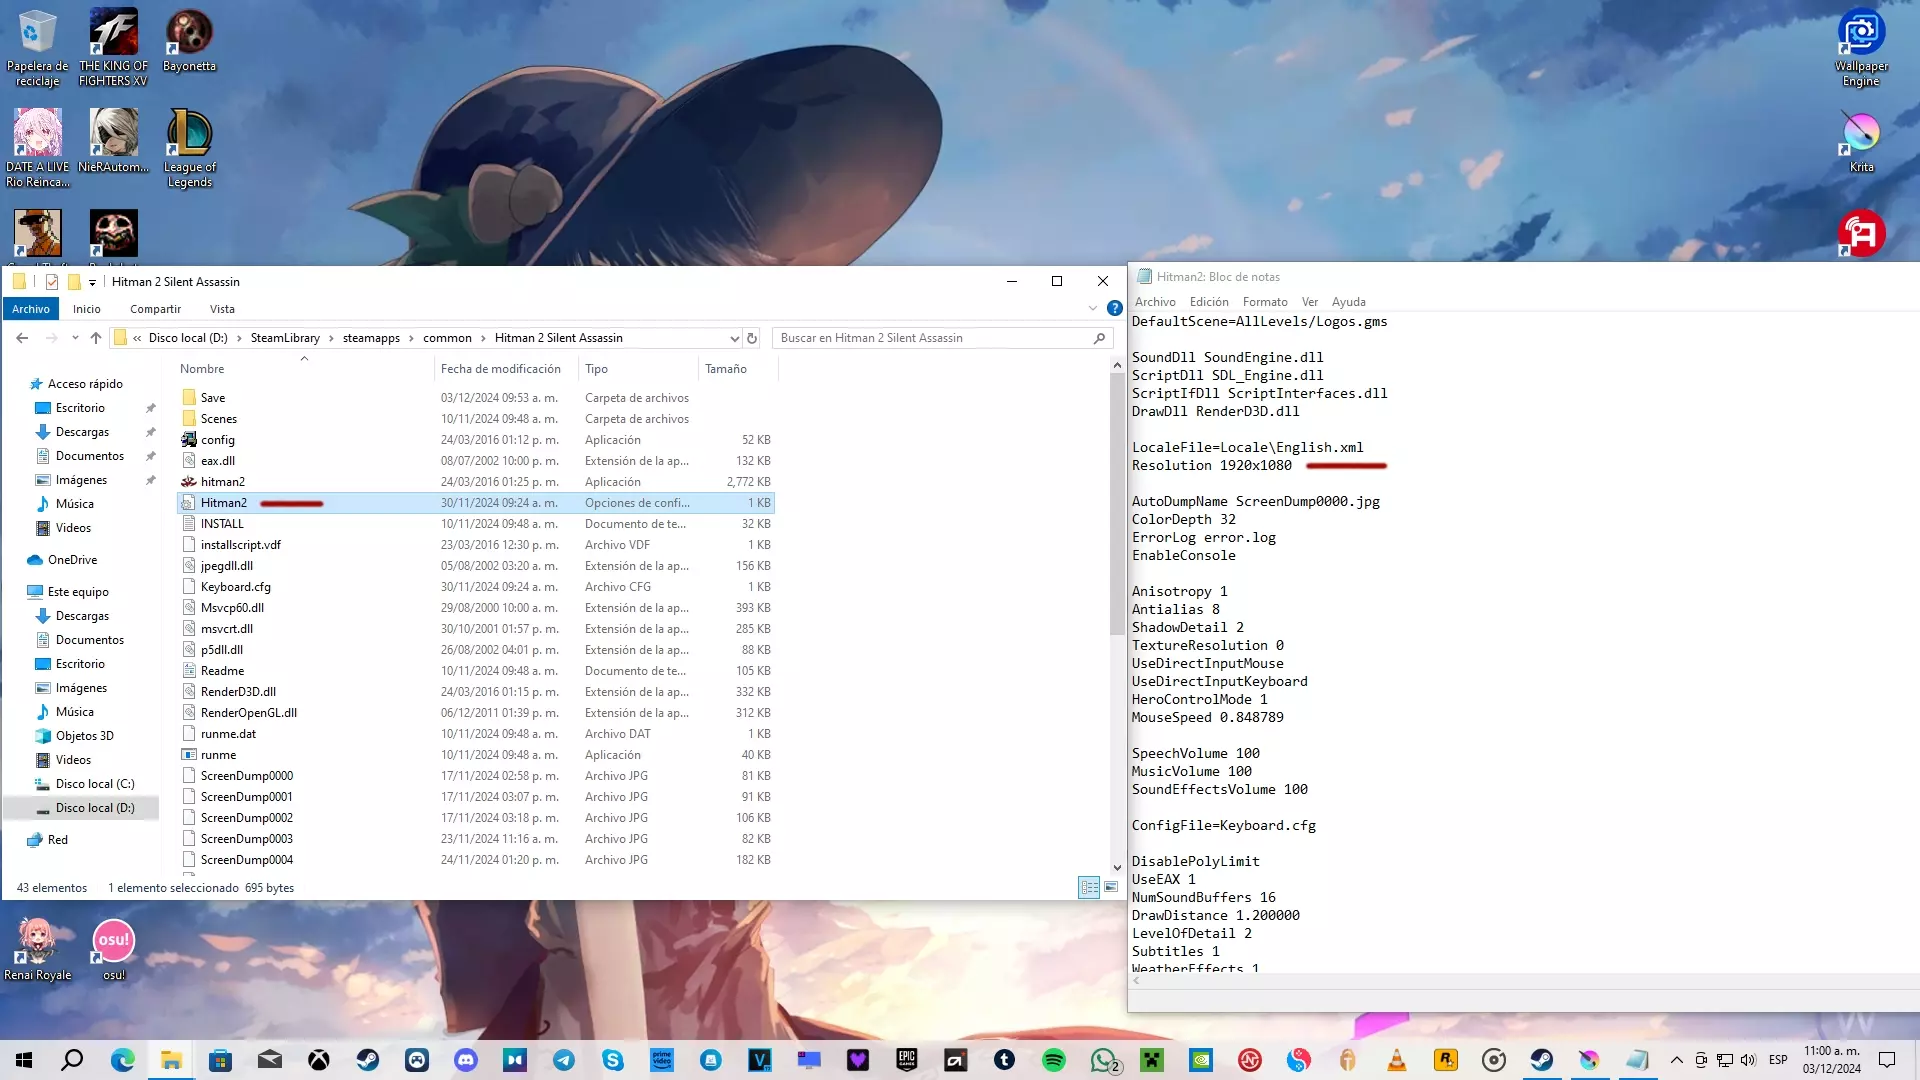Switch to details view layout icon
The height and width of the screenshot is (1080, 1920).
1089,887
